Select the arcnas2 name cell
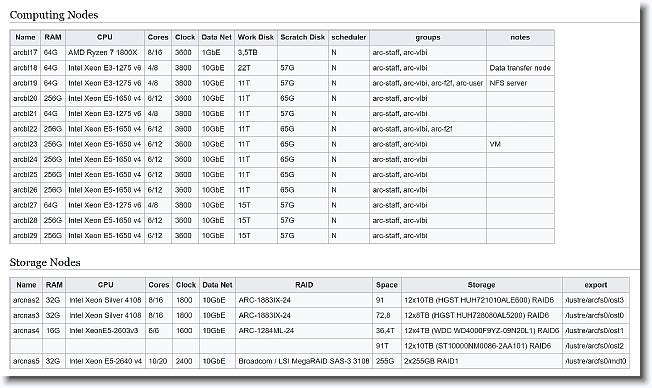Viewport: 652px width, 388px height. (x=26, y=300)
